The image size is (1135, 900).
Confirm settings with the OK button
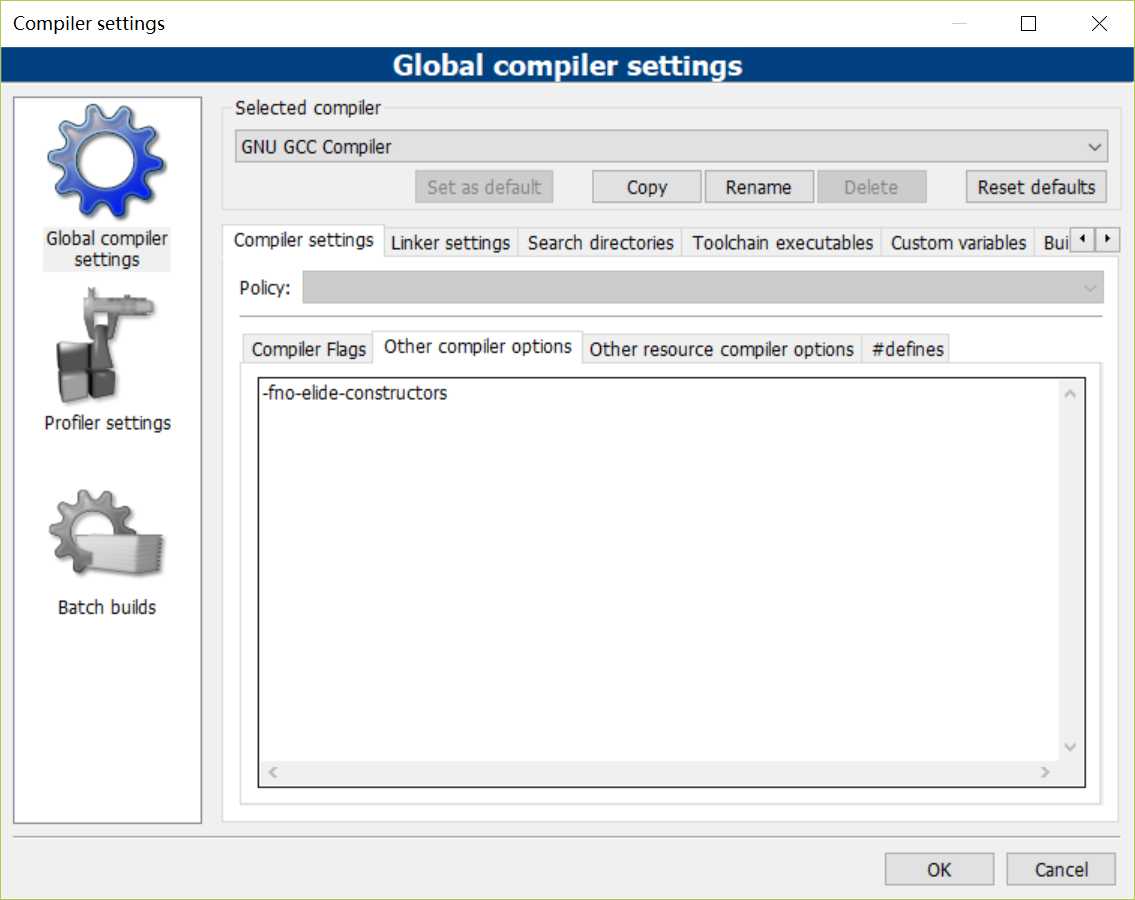point(939,869)
